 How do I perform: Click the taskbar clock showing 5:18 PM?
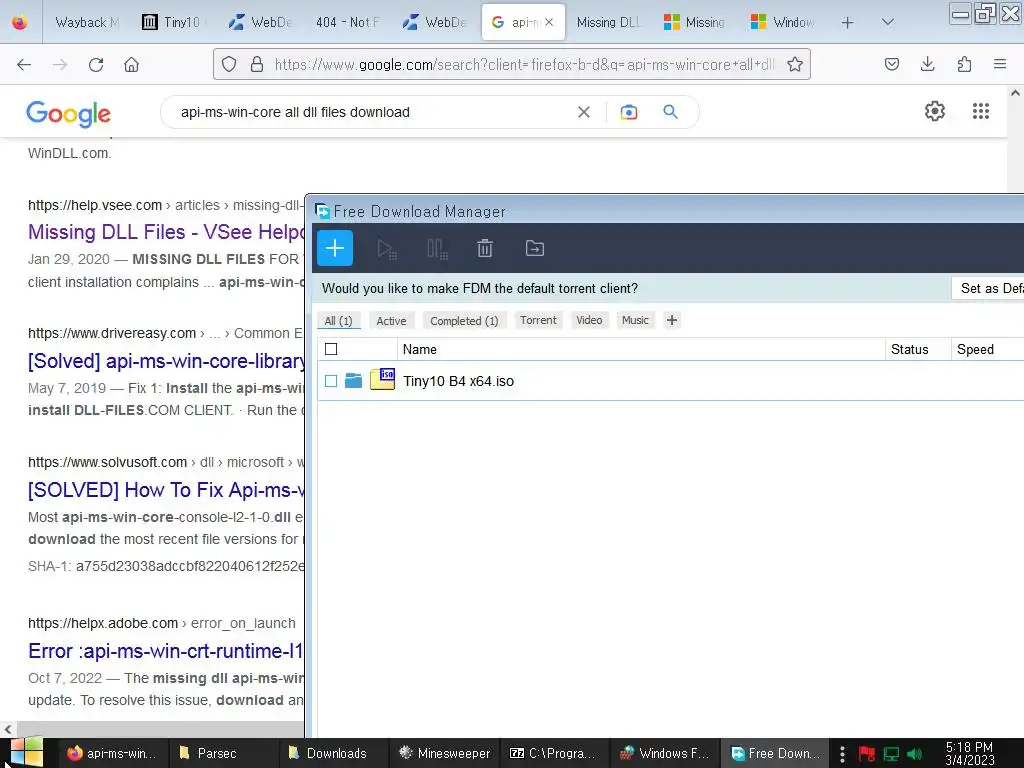(969, 754)
